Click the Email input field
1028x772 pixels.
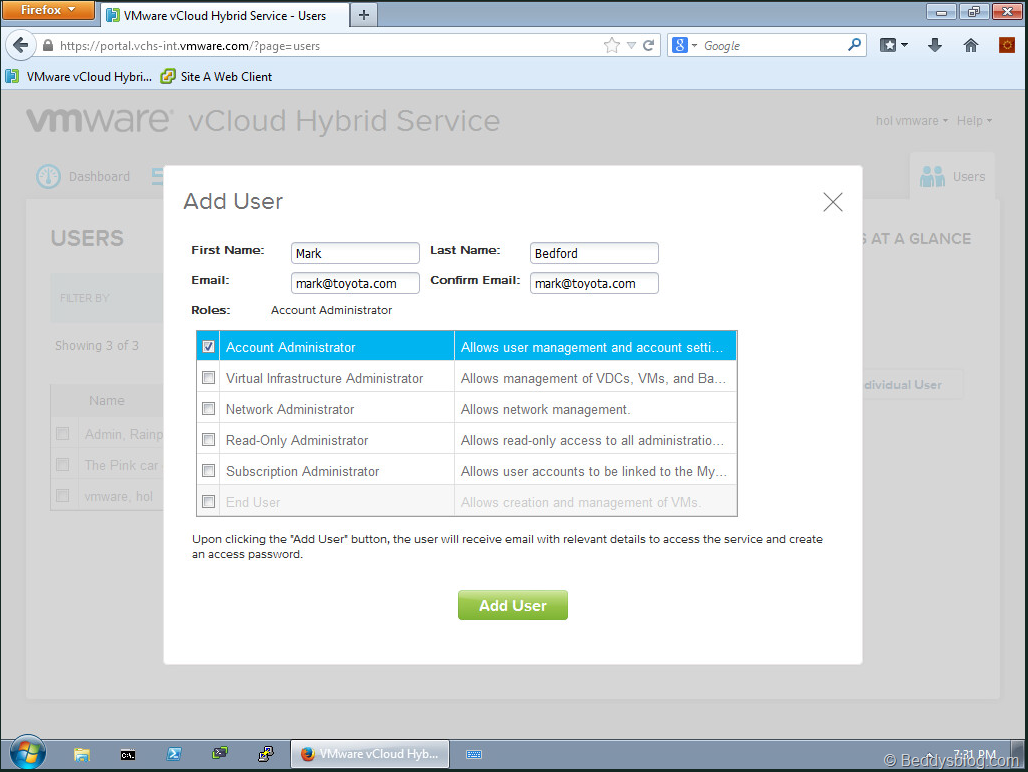[x=355, y=283]
